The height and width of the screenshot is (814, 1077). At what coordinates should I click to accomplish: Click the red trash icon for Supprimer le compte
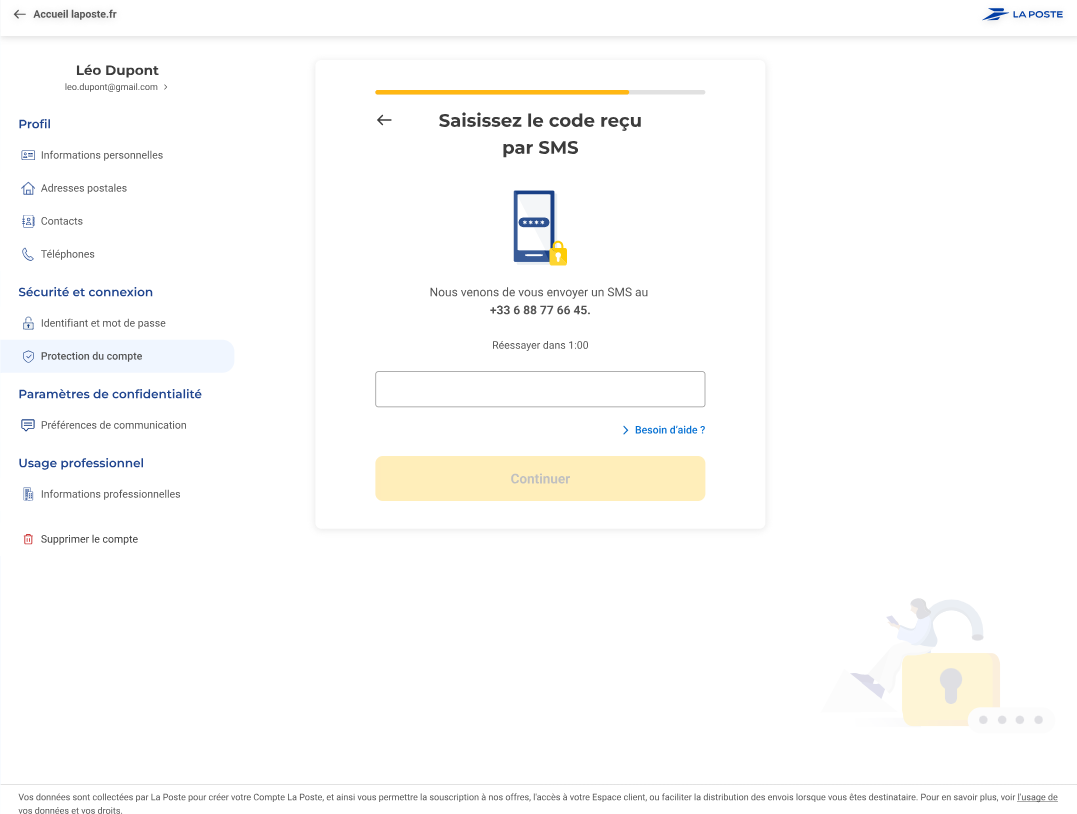[28, 539]
